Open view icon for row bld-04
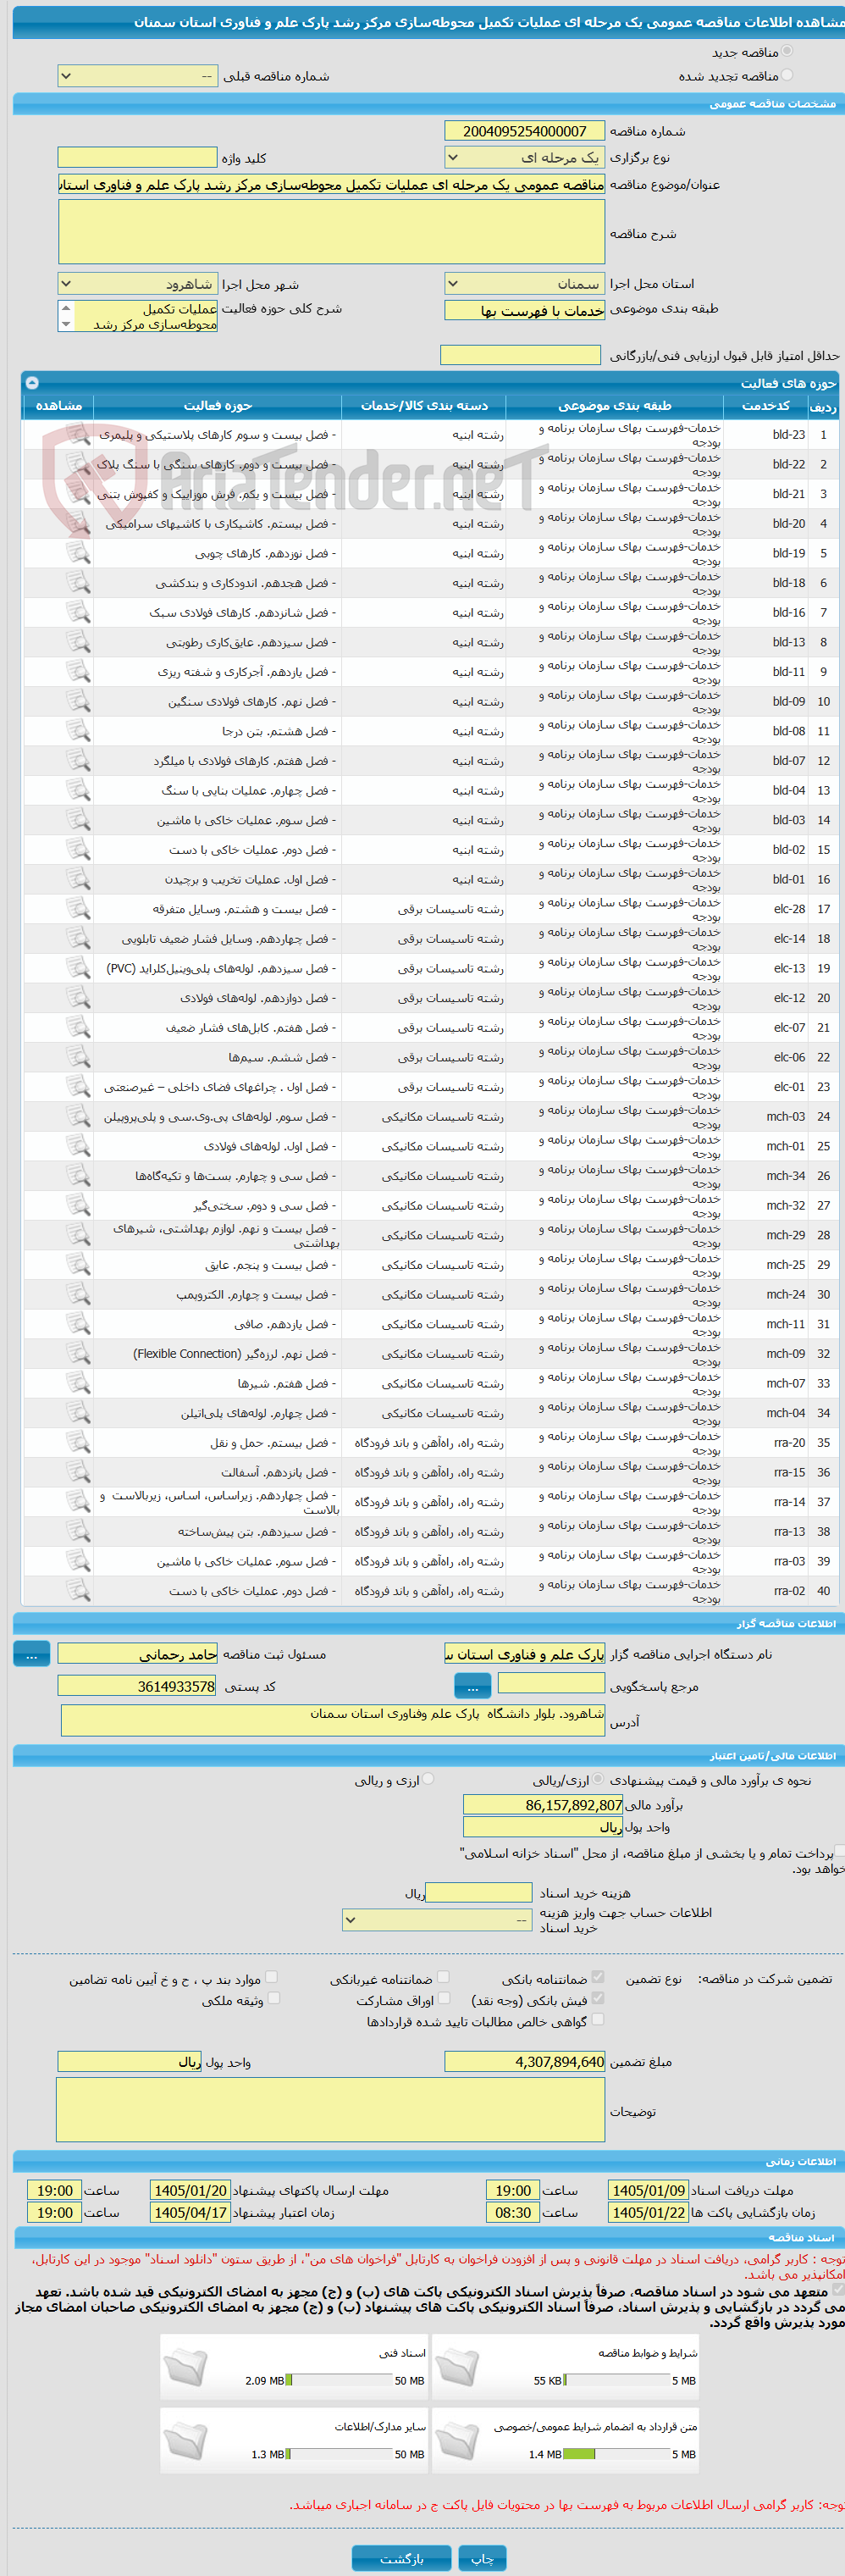The width and height of the screenshot is (845, 2576). coord(78,790)
